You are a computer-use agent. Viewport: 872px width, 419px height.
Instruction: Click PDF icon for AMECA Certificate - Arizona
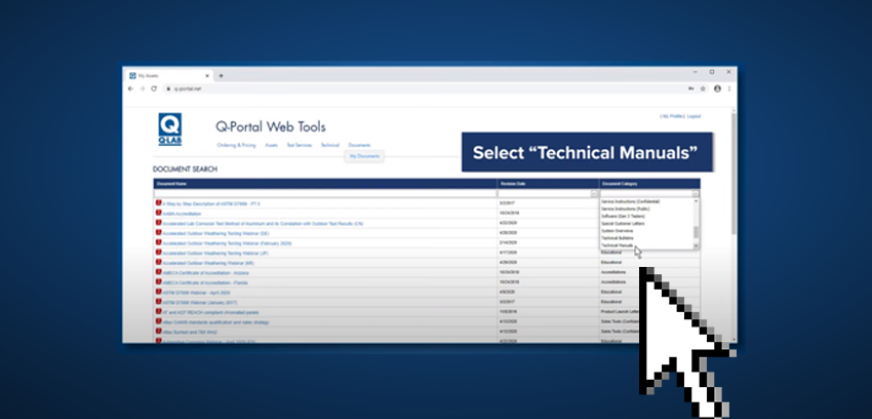(x=158, y=273)
